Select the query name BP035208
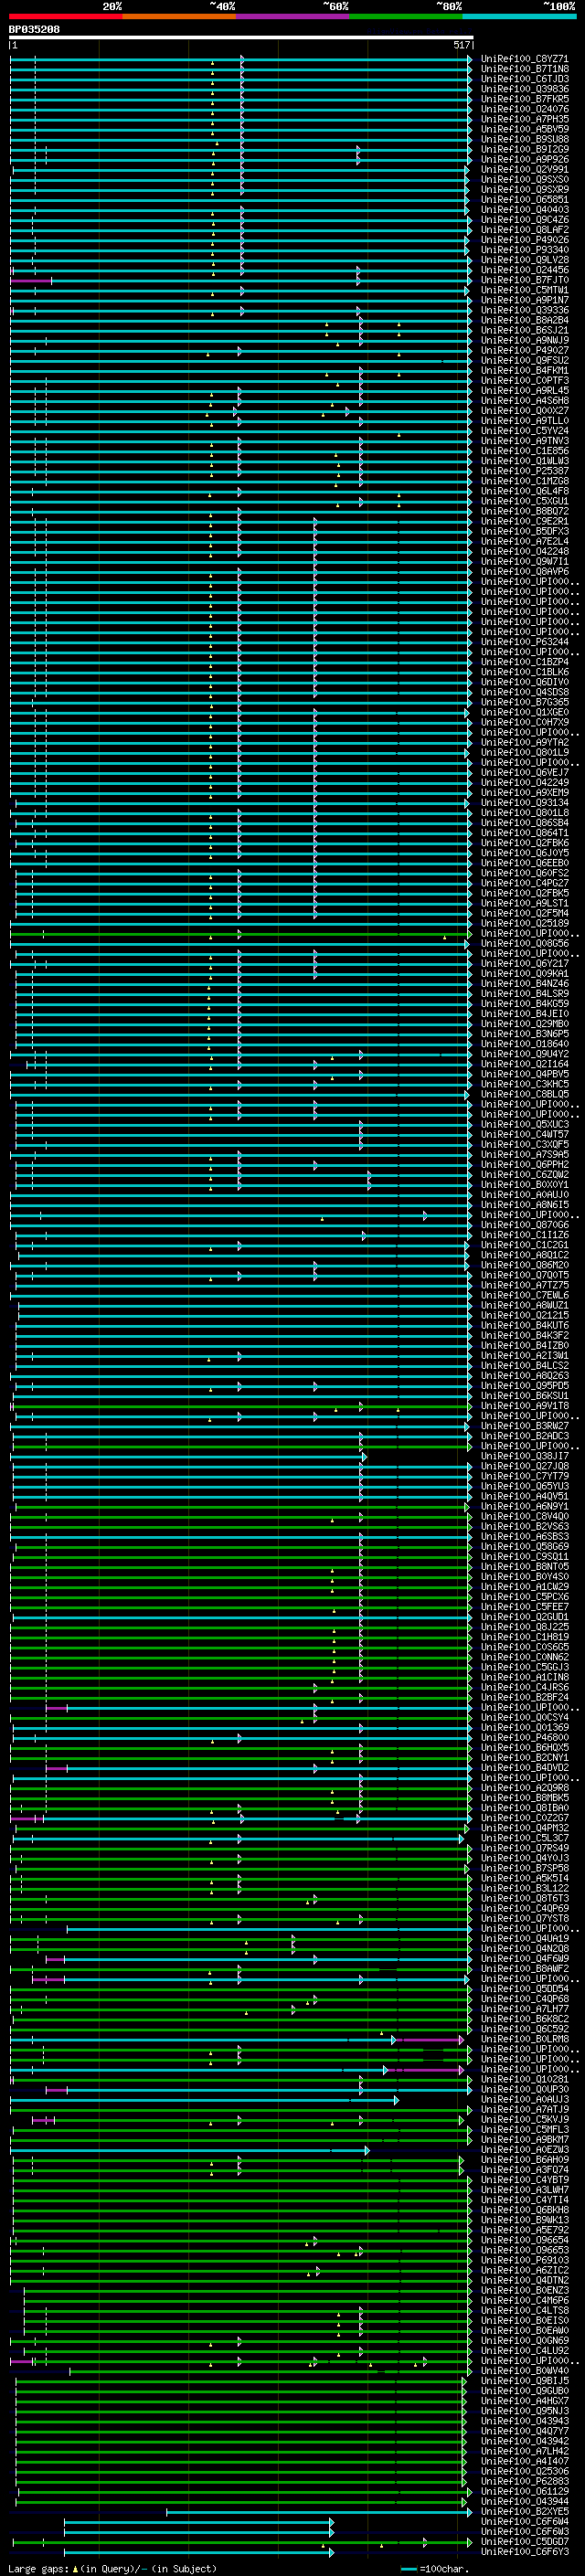The width and height of the screenshot is (585, 2576). pos(34,30)
